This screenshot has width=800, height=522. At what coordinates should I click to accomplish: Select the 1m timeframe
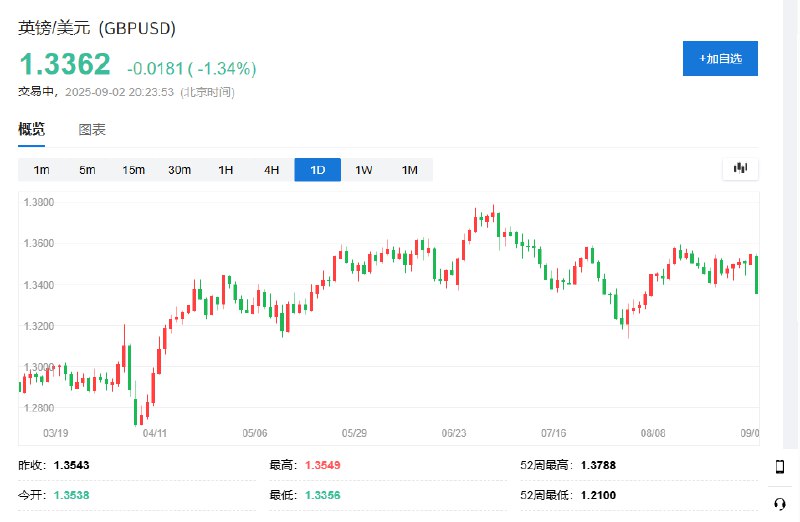tap(41, 170)
